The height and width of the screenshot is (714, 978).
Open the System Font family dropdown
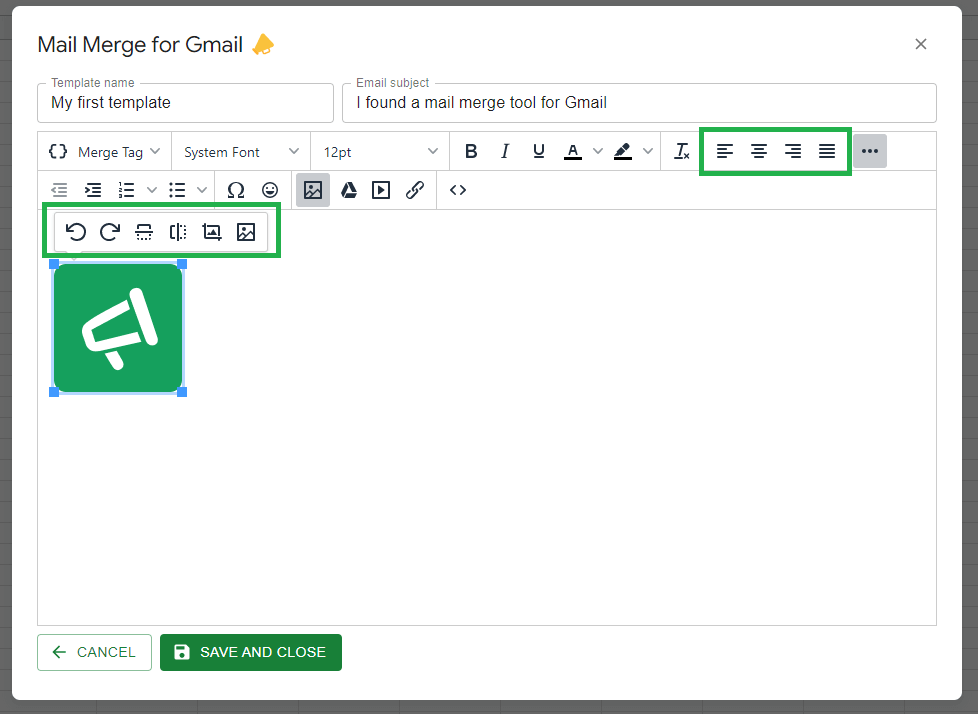(x=241, y=152)
